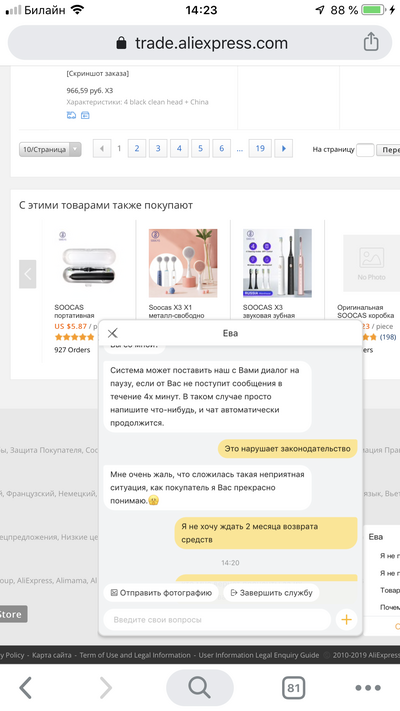Open SOOCAS X3 звуковая зубная thumbnail
Image resolution: width=400 pixels, height=711 pixels.
point(278,263)
